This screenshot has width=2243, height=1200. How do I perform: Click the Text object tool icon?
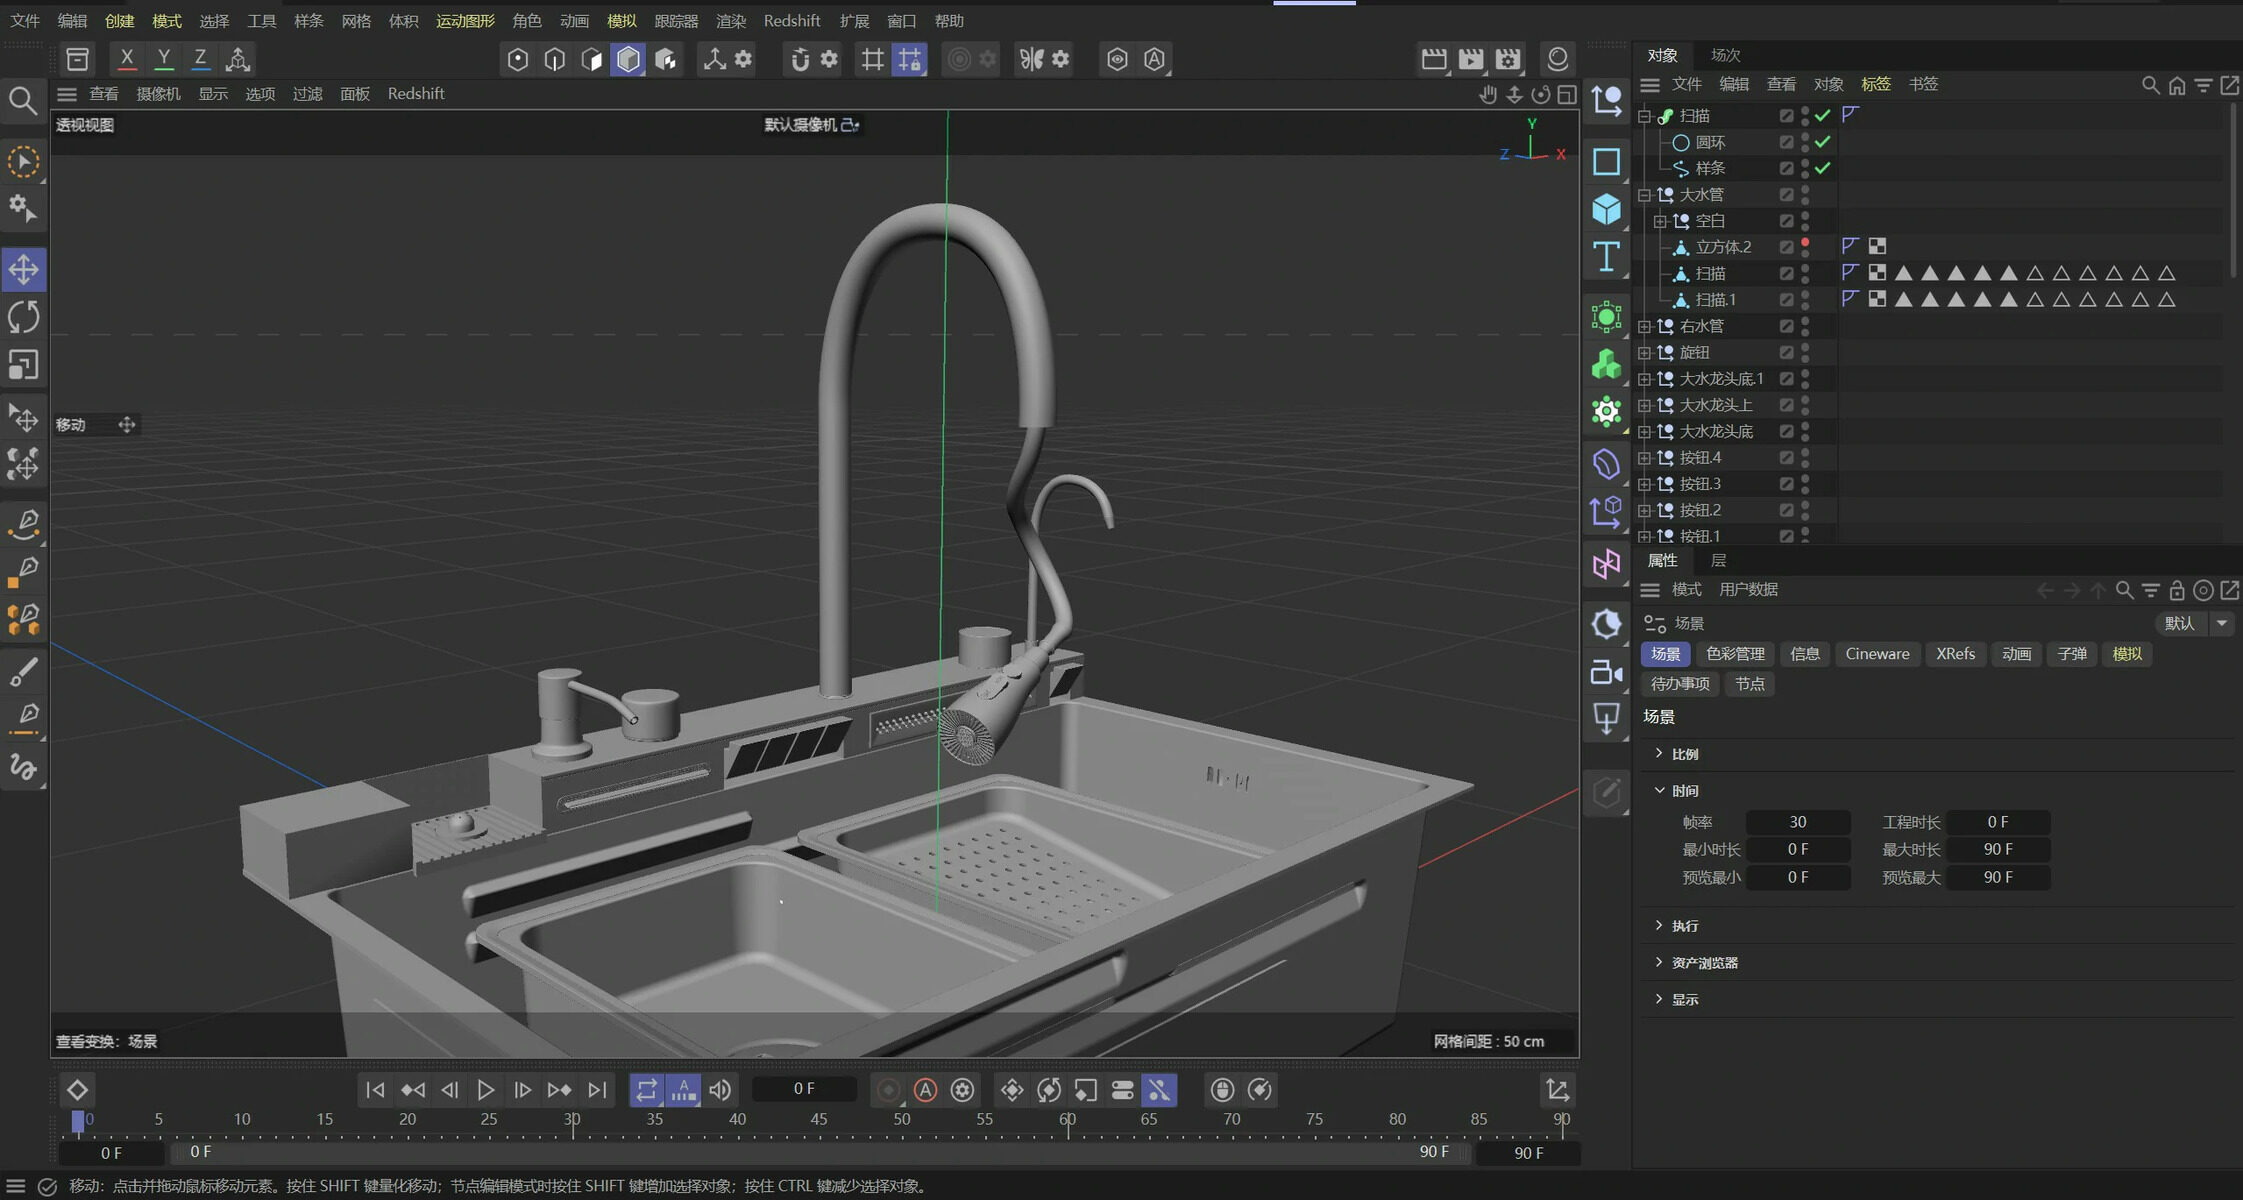pyautogui.click(x=1606, y=257)
